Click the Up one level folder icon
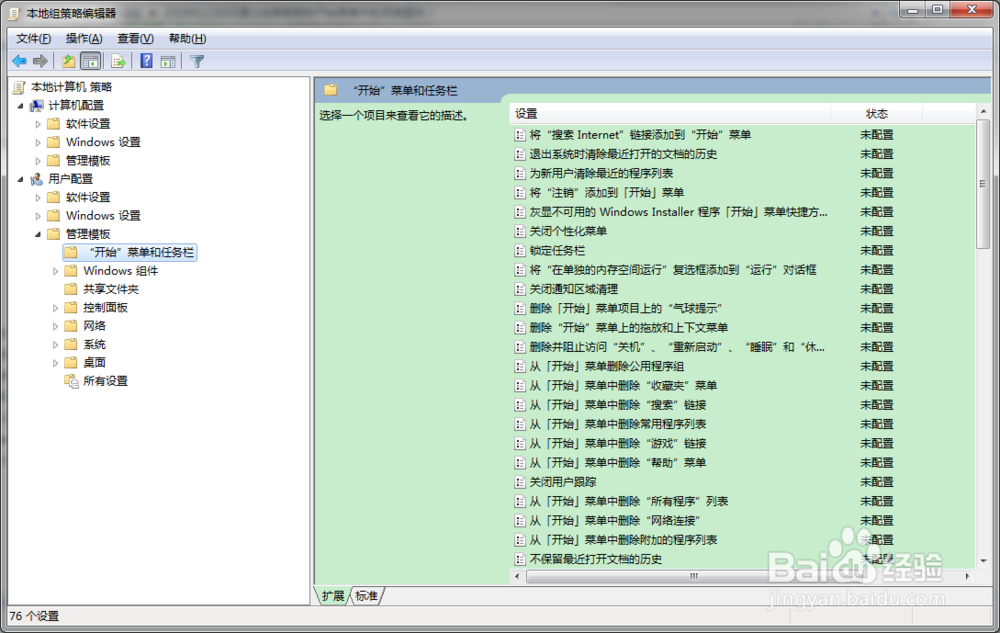 pyautogui.click(x=68, y=61)
